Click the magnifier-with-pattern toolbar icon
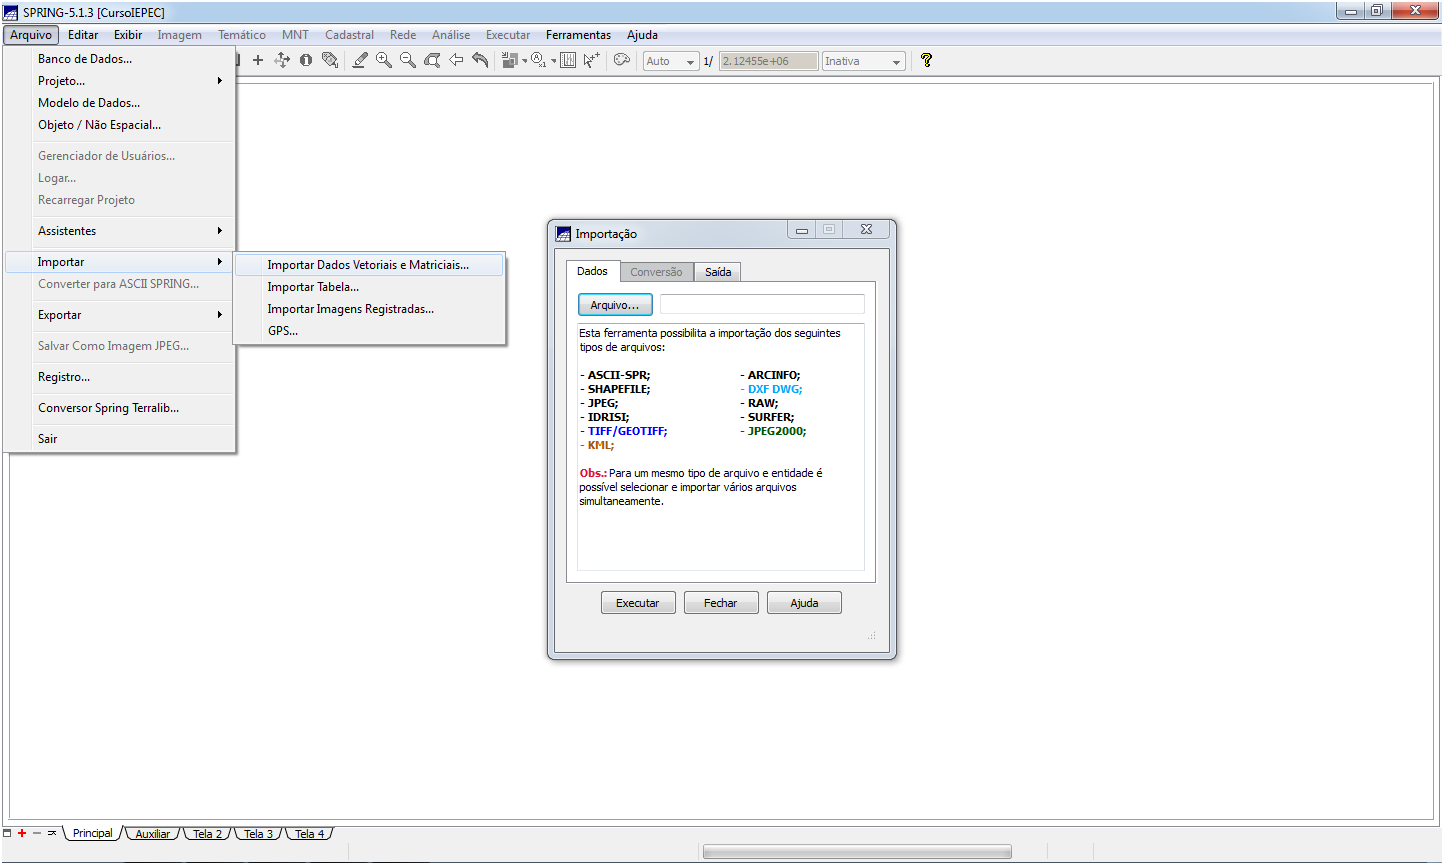 point(330,60)
